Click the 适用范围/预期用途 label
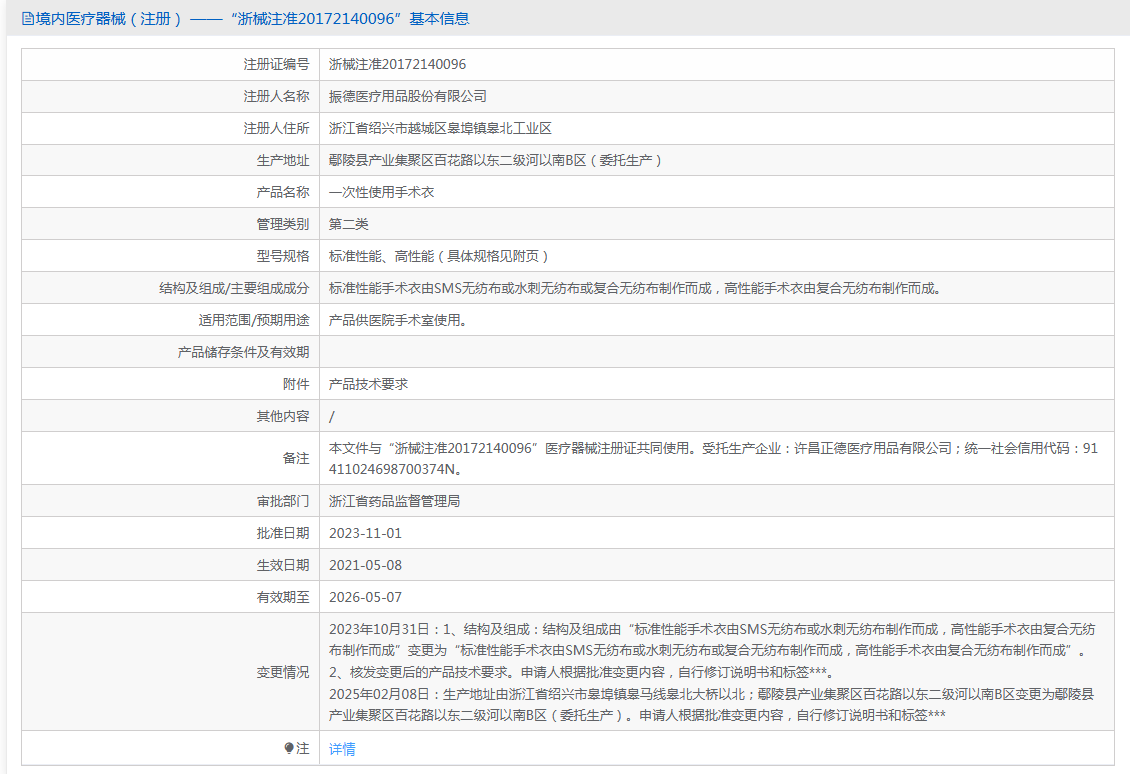This screenshot has width=1130, height=774. click(x=254, y=320)
